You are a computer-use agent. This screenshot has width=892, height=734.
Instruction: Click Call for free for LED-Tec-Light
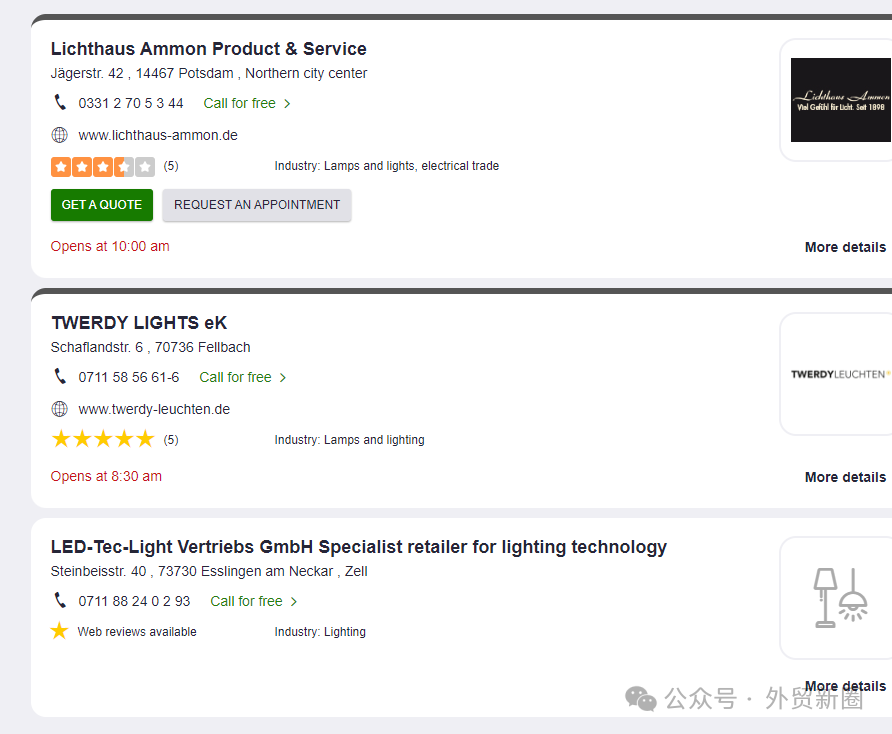pos(254,601)
